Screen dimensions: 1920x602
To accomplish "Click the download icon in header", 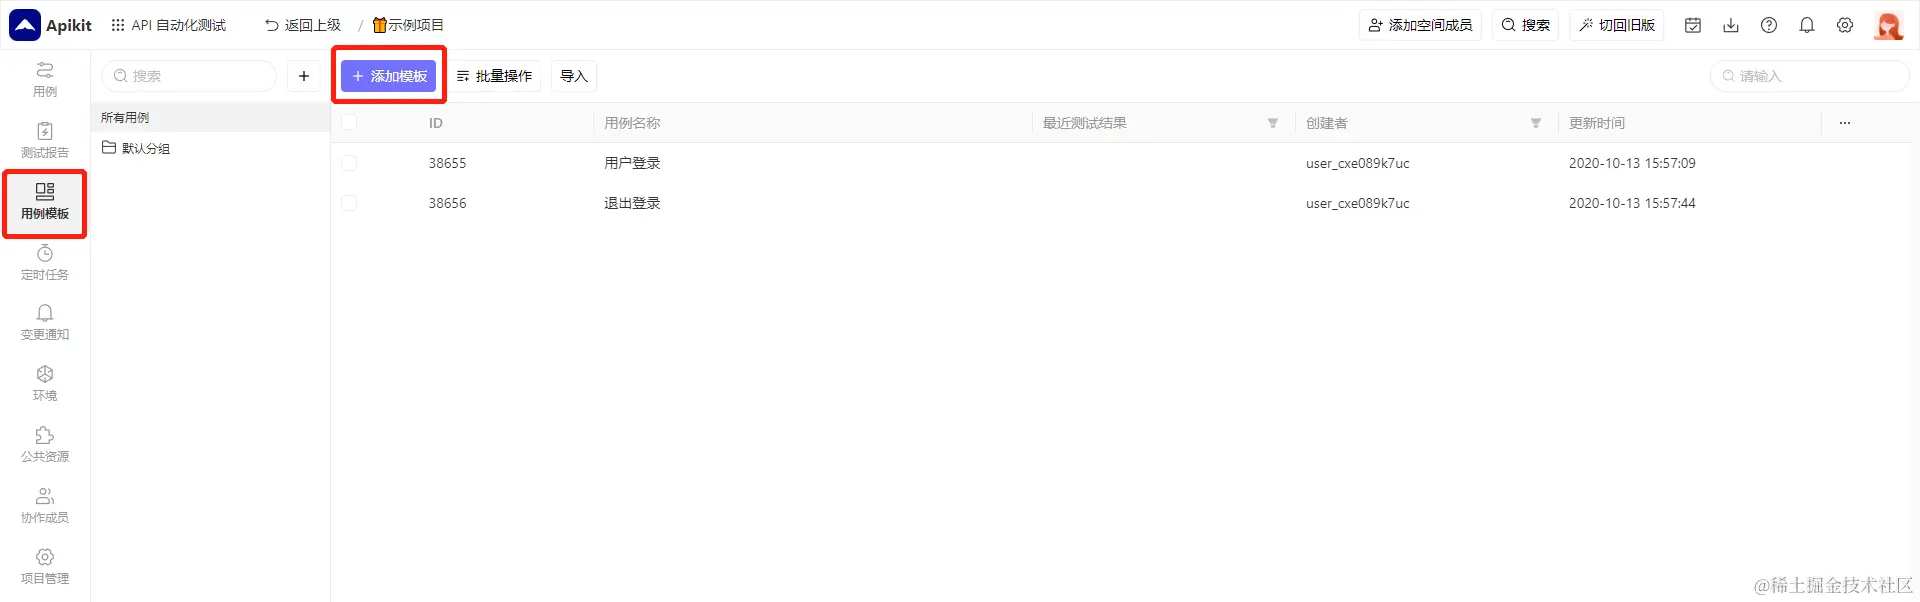I will 1731,25.
